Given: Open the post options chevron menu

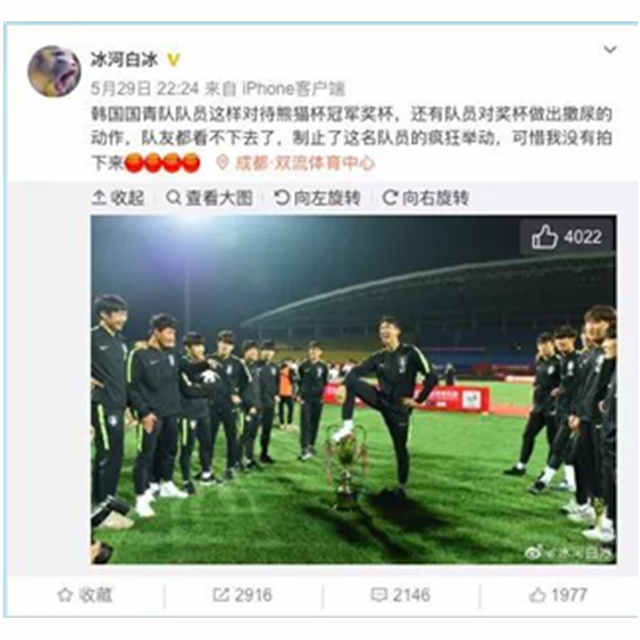Looking at the screenshot, I should click(610, 50).
